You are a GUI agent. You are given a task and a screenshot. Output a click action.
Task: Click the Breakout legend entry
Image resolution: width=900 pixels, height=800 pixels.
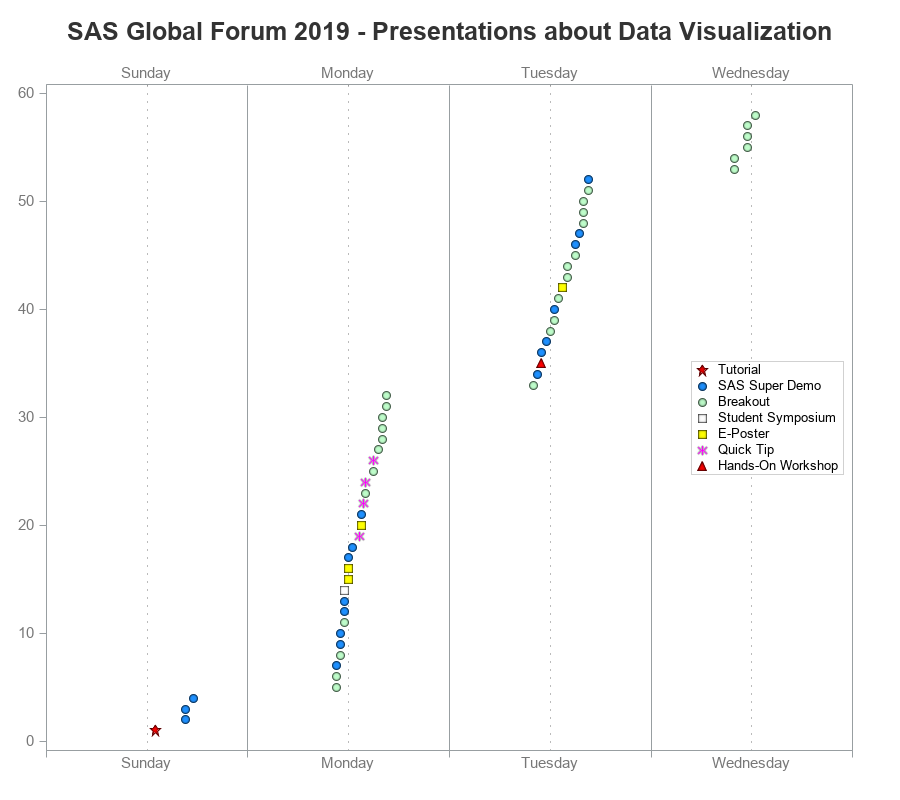[x=733, y=402]
